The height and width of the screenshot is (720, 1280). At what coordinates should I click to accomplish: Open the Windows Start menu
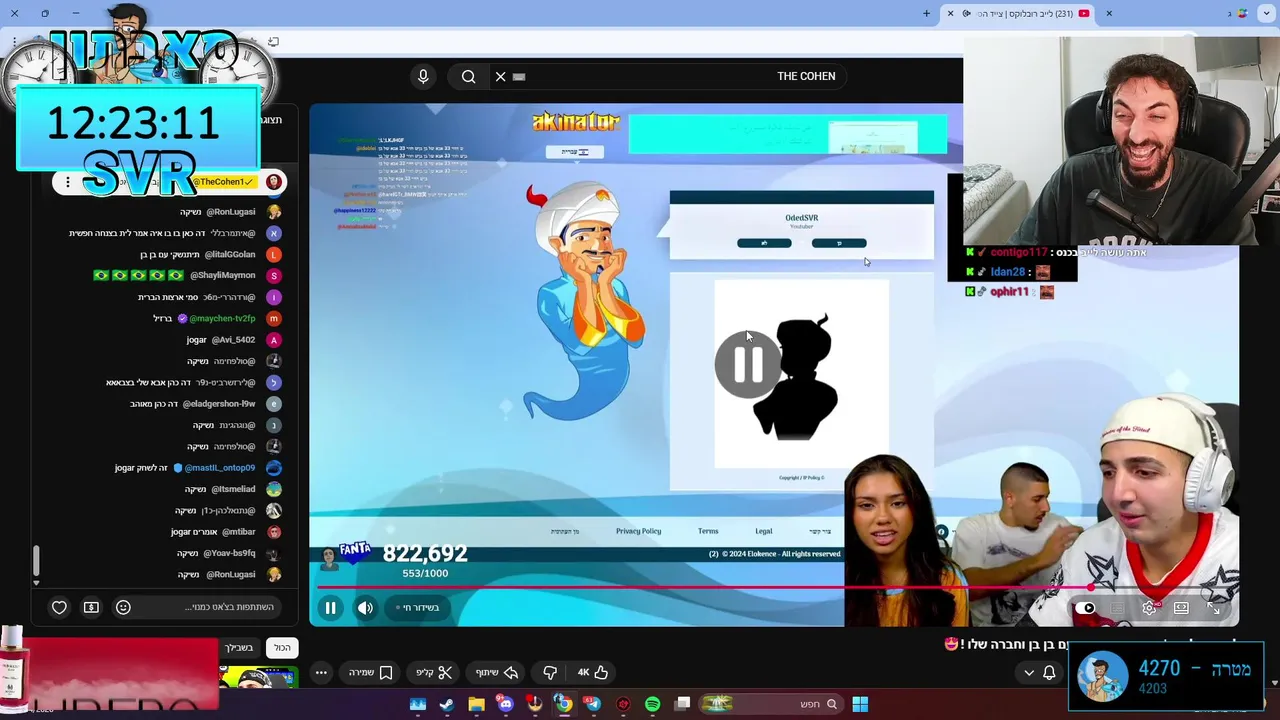click(860, 704)
